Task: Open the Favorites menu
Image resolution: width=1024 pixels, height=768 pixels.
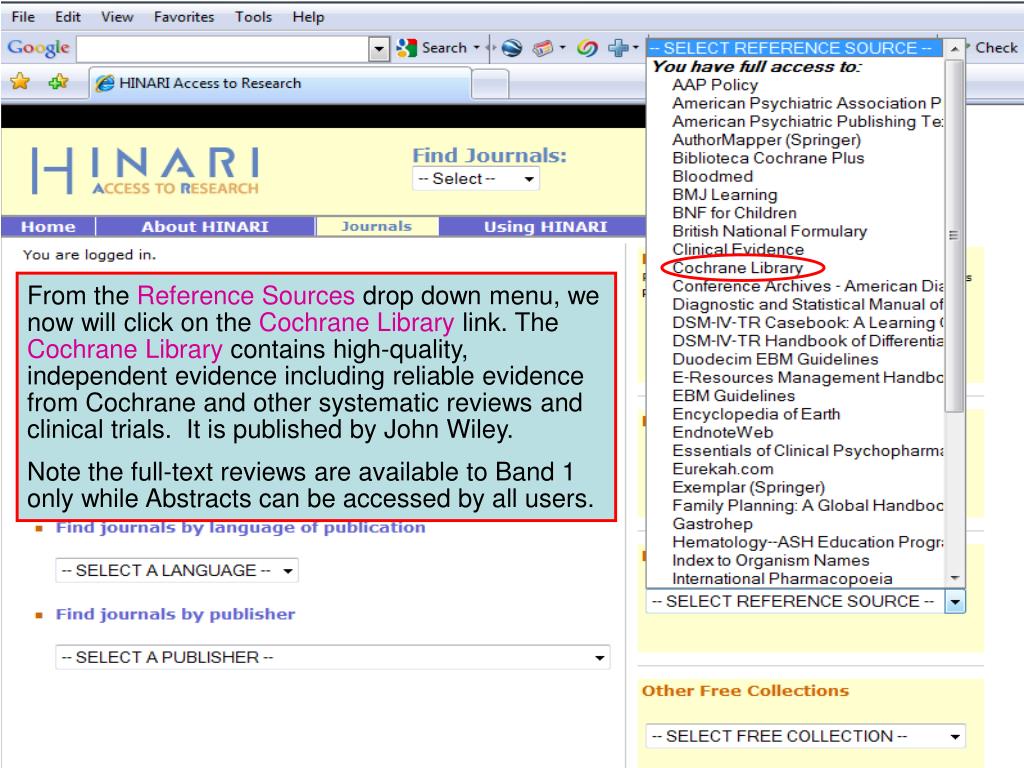Action: pos(184,17)
